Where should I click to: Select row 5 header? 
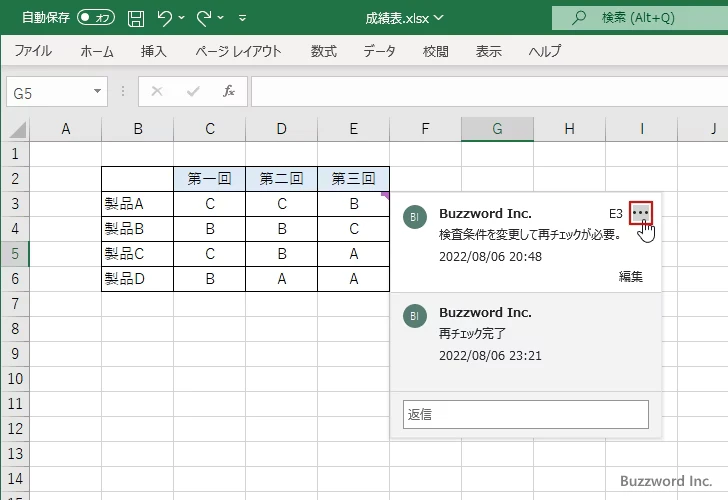click(x=15, y=253)
